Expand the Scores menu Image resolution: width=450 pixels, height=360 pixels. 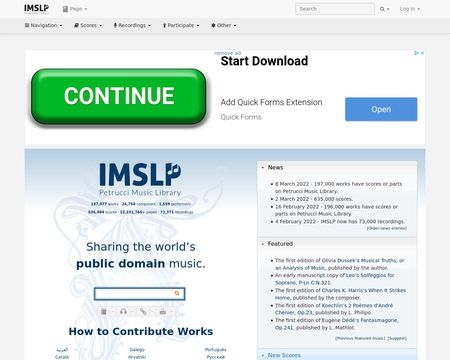coord(88,25)
